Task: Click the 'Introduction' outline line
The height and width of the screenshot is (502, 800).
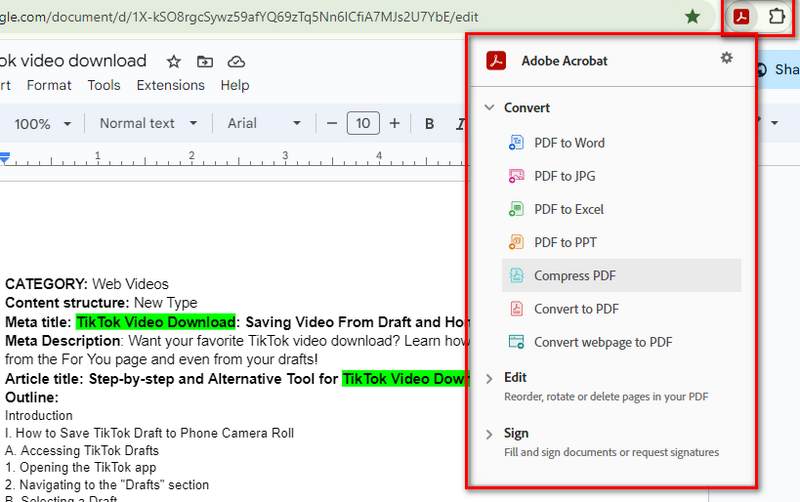Action: click(39, 415)
